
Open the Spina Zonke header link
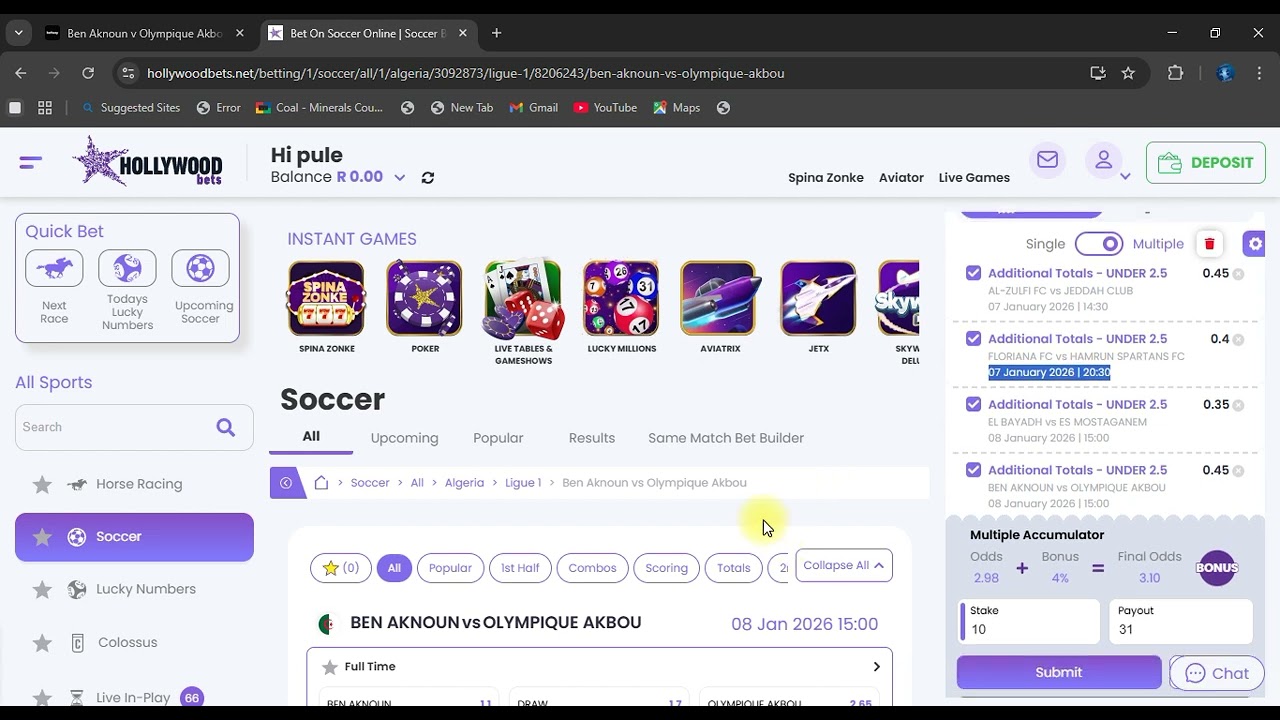826,178
